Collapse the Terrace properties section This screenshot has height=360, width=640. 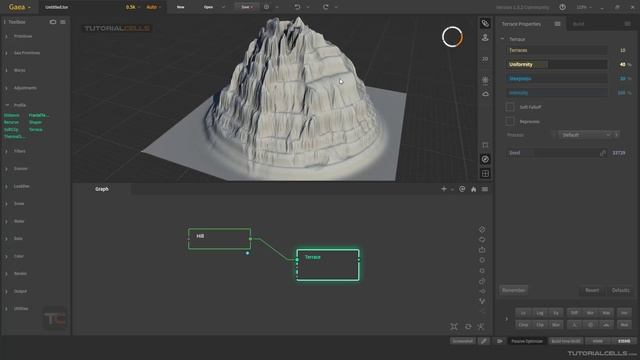502,39
